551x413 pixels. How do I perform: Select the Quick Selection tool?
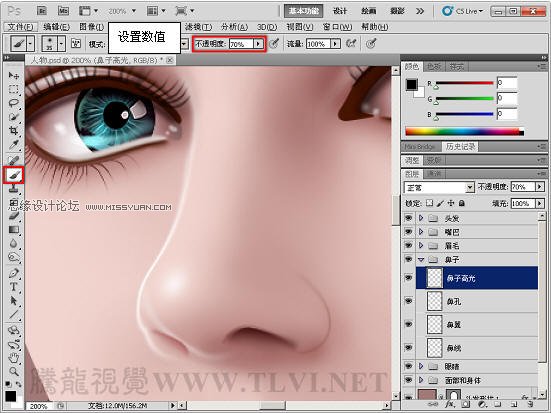click(x=14, y=117)
